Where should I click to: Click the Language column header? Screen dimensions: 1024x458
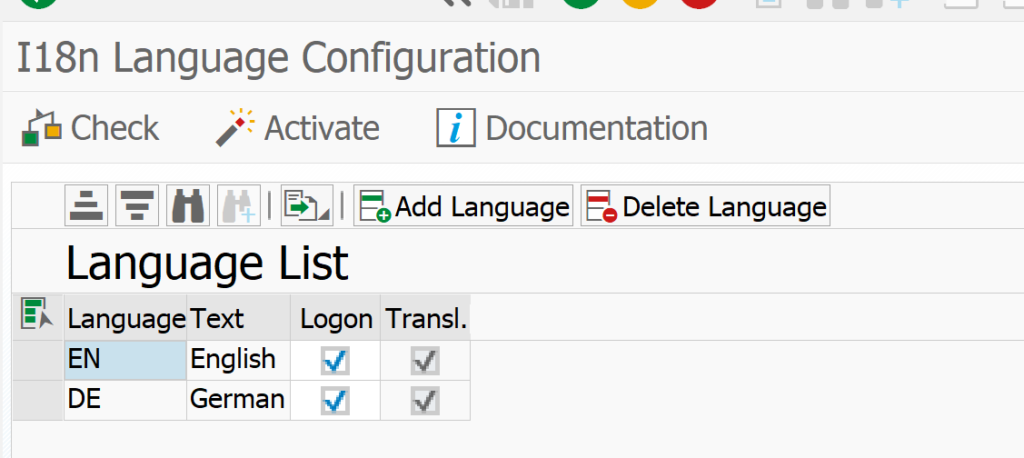125,318
